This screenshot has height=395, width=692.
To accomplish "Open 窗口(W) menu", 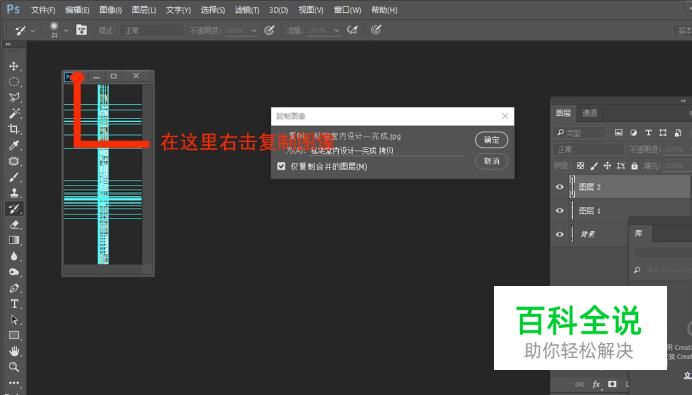I will 347,10.
